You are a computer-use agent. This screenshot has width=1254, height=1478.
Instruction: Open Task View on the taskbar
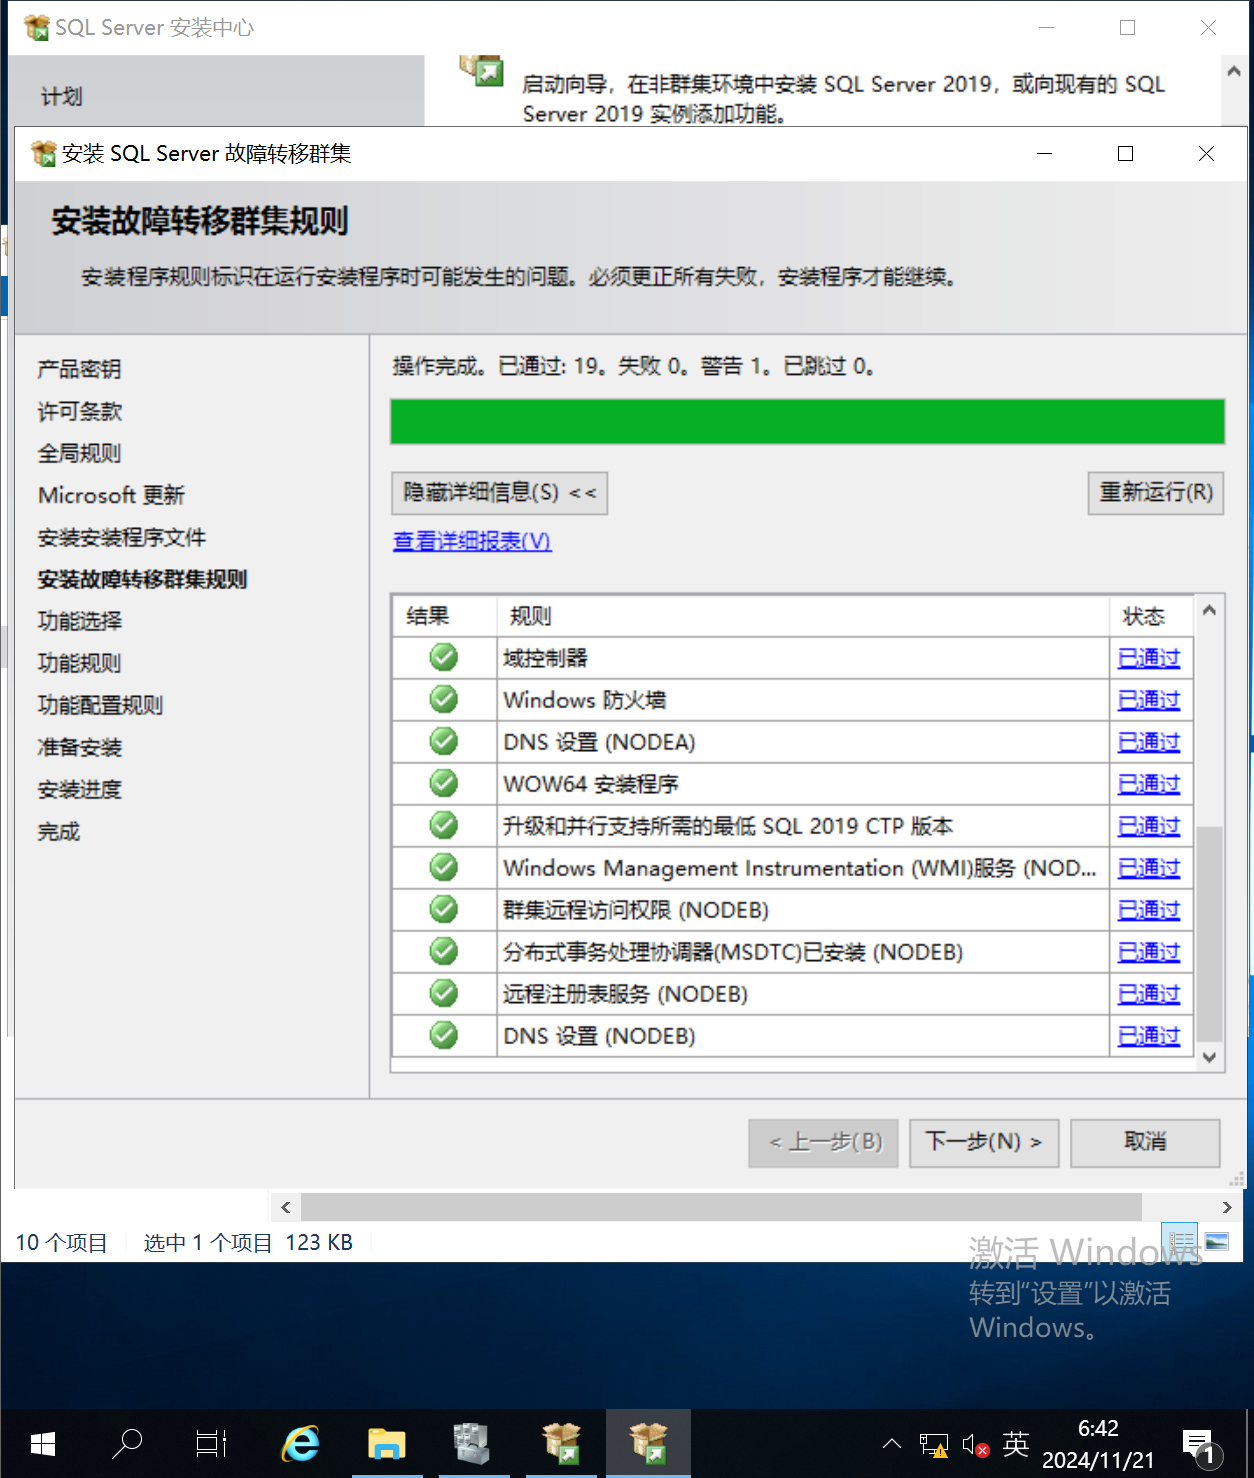[211, 1443]
